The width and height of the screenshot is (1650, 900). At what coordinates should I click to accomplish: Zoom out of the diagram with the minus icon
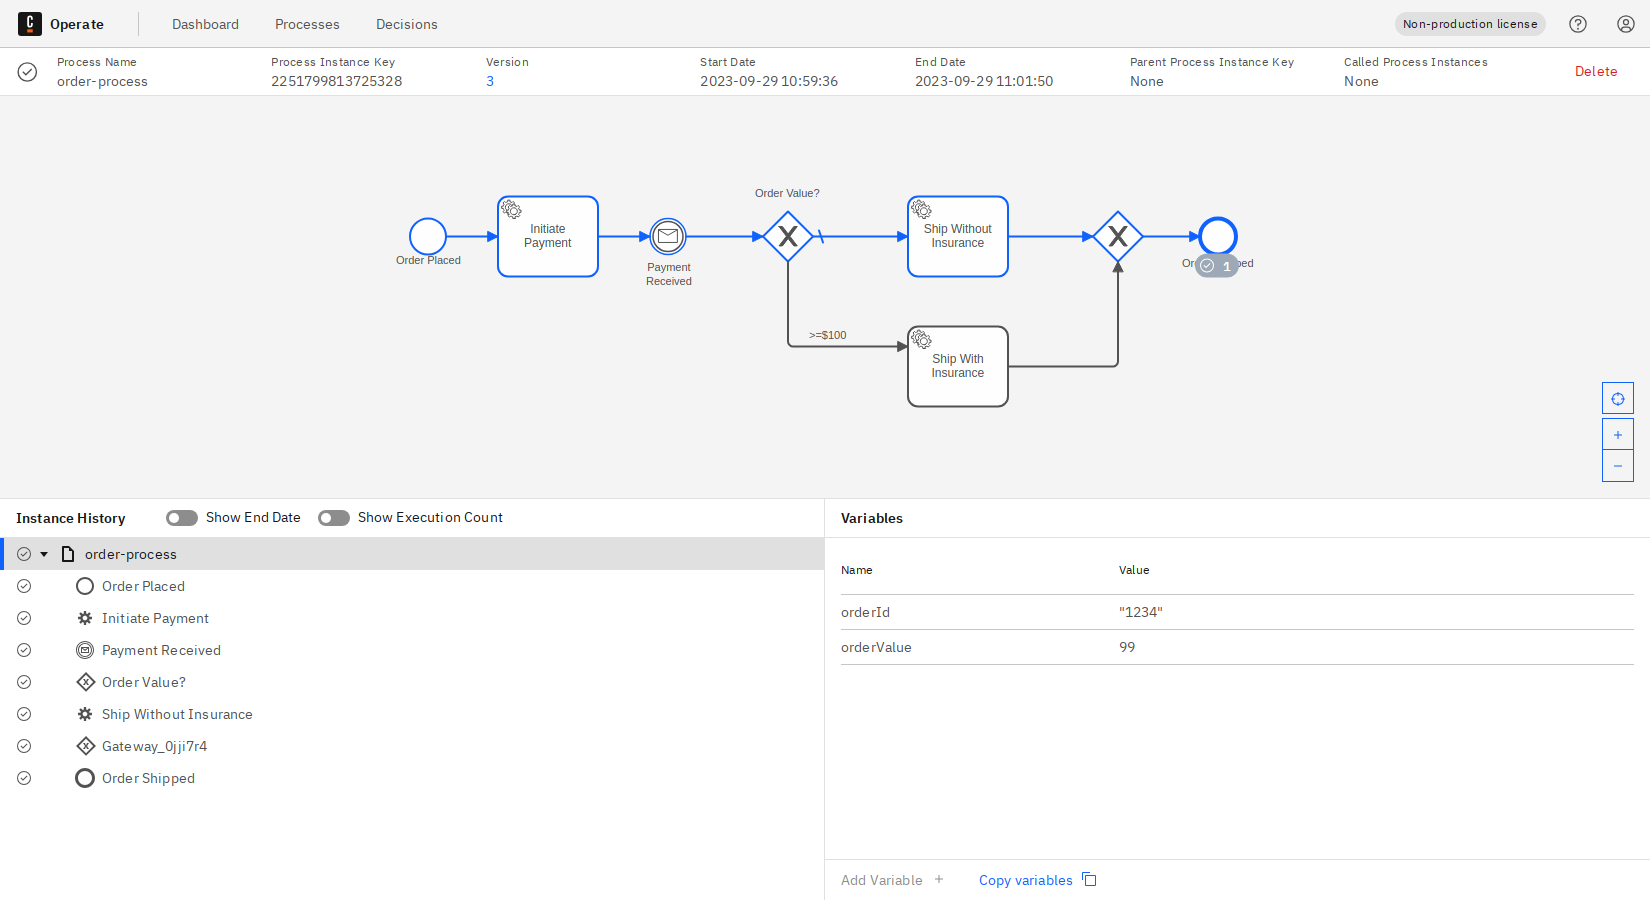(x=1617, y=465)
